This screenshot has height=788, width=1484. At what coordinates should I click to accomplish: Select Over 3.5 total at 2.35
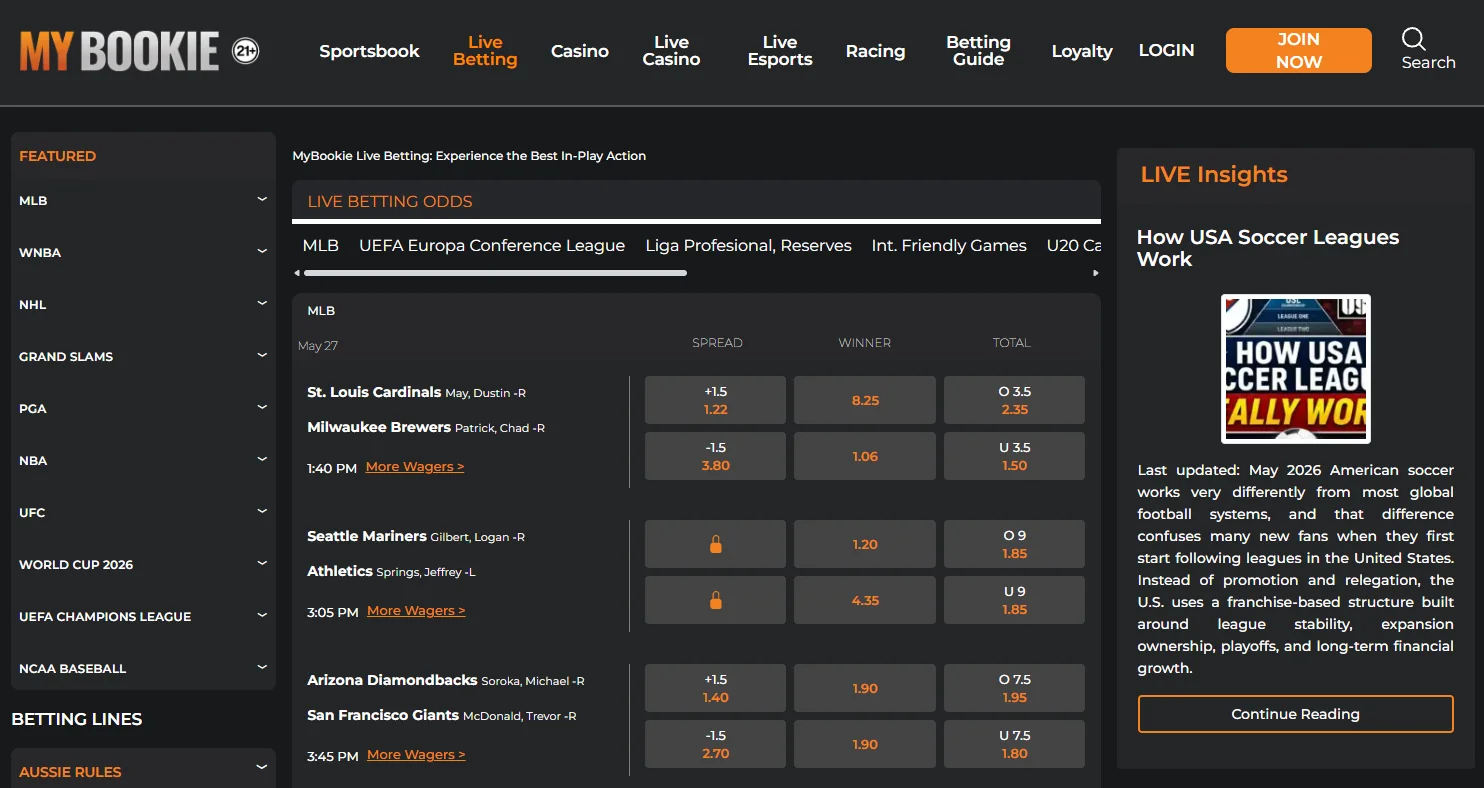pos(1014,400)
